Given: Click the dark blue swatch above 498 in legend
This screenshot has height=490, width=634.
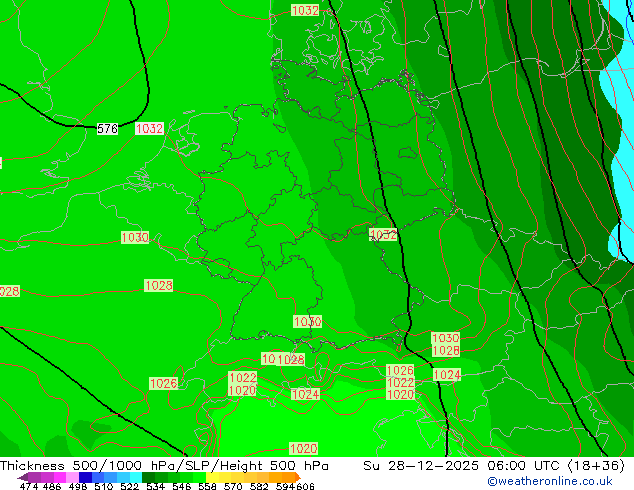Looking at the screenshot, I should [85, 477].
